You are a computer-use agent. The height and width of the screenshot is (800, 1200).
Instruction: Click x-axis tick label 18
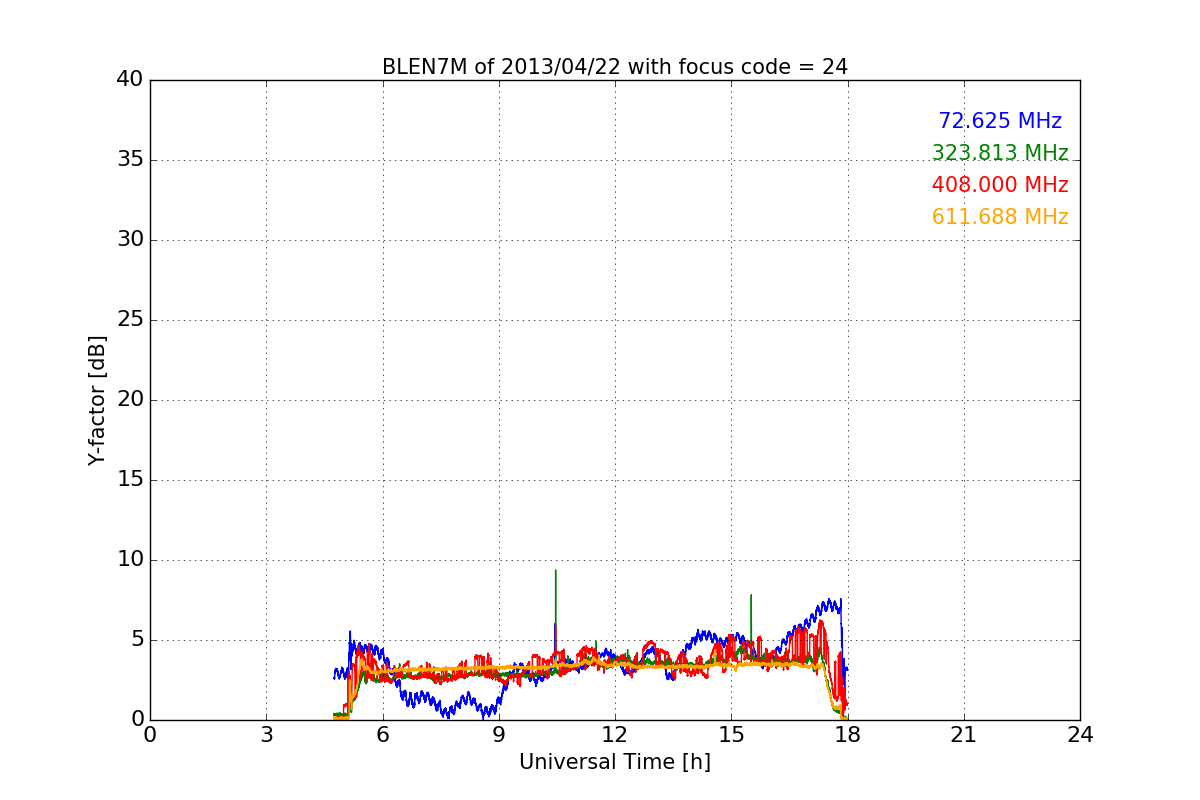848,735
